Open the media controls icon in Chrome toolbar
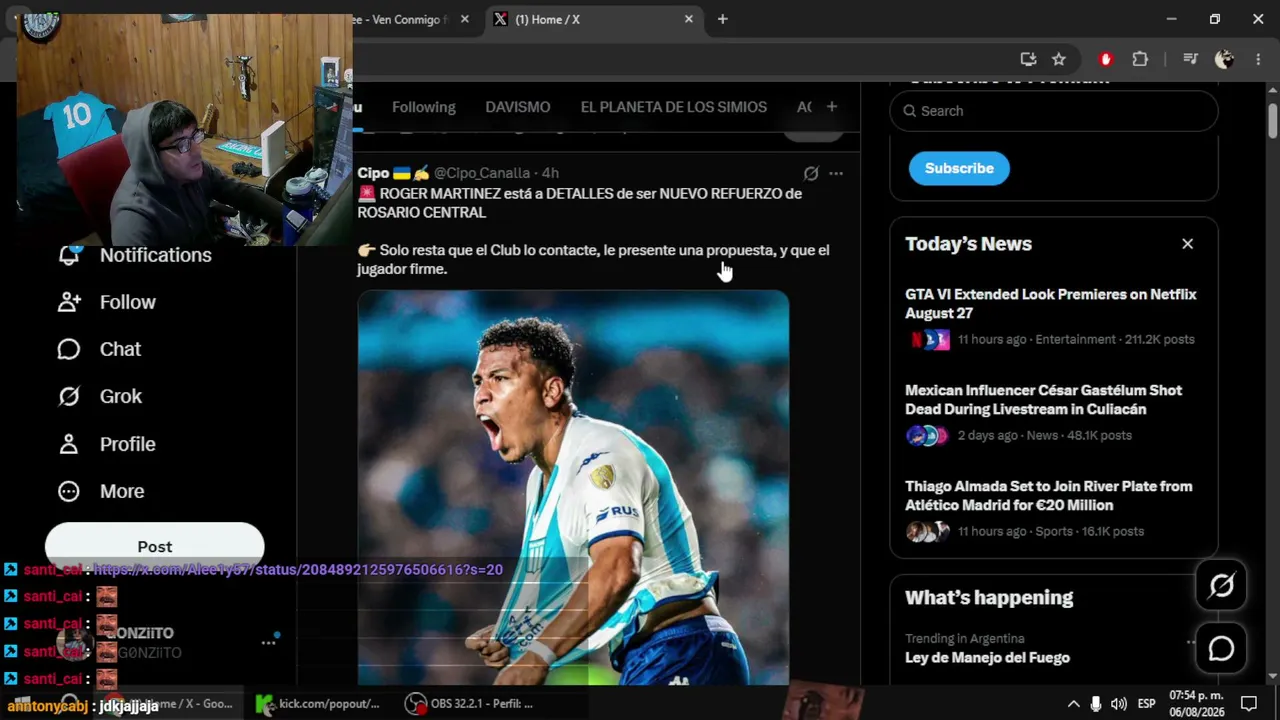 click(x=1190, y=59)
